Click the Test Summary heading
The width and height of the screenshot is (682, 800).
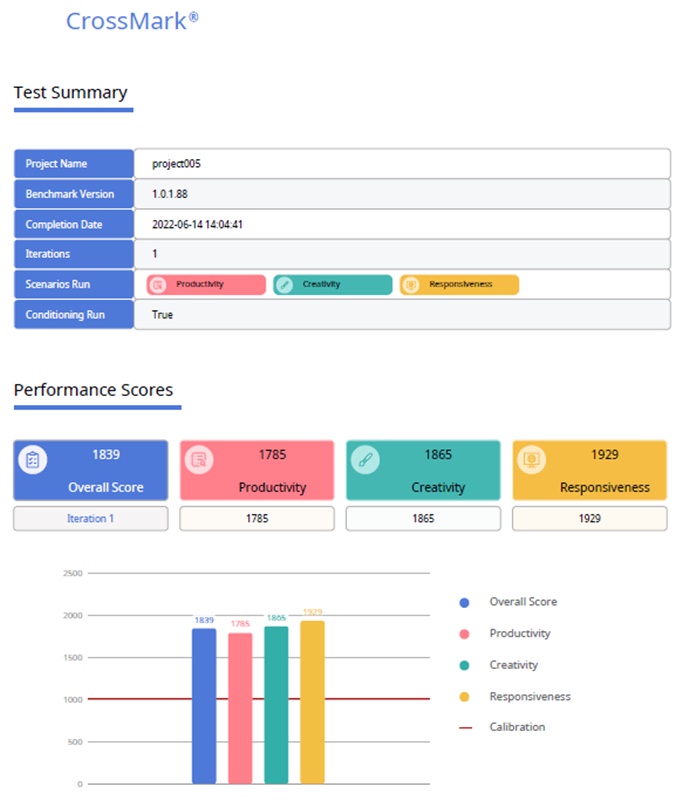point(70,92)
